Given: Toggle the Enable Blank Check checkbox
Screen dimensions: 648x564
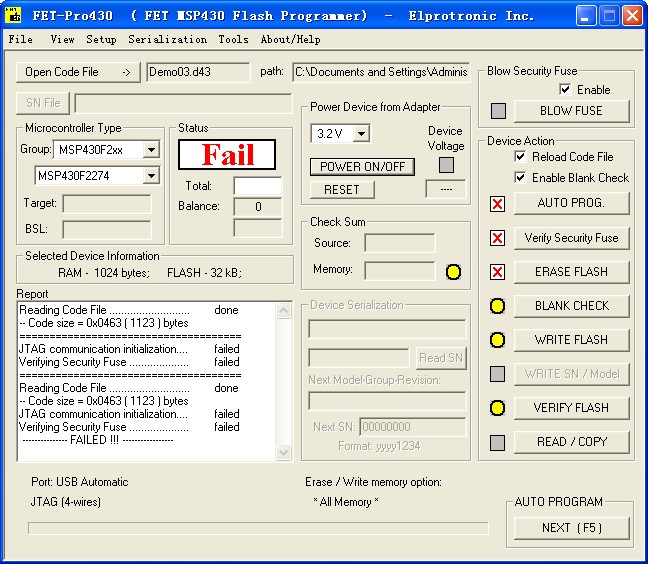Looking at the screenshot, I should pos(520,177).
